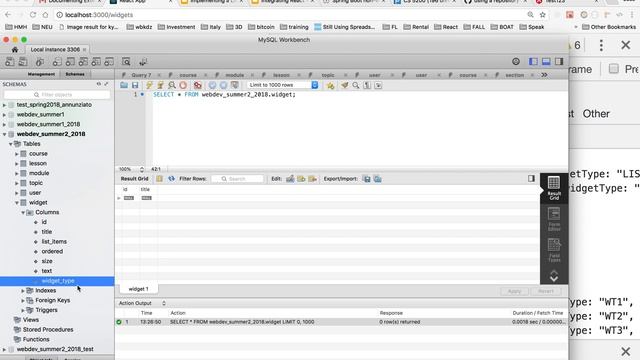The height and width of the screenshot is (360, 640).
Task: Open the Form Editor result view
Action: pos(554,219)
